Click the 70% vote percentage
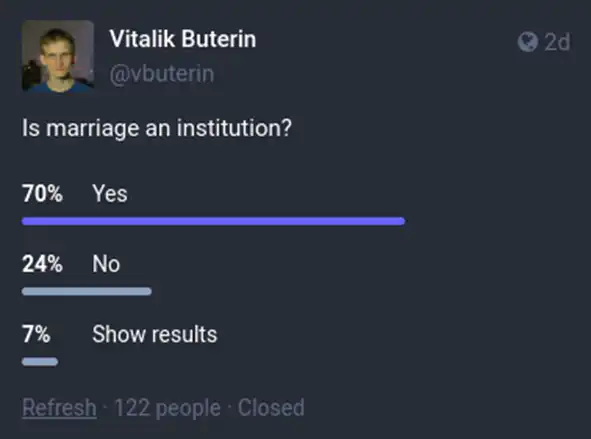 pos(42,193)
